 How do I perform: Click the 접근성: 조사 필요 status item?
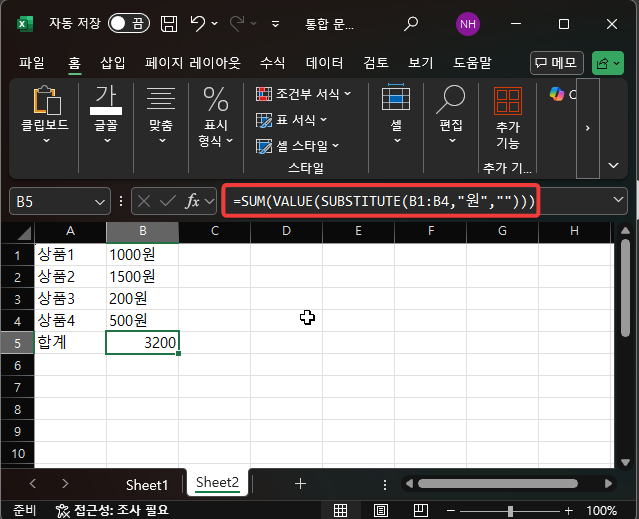[112, 510]
